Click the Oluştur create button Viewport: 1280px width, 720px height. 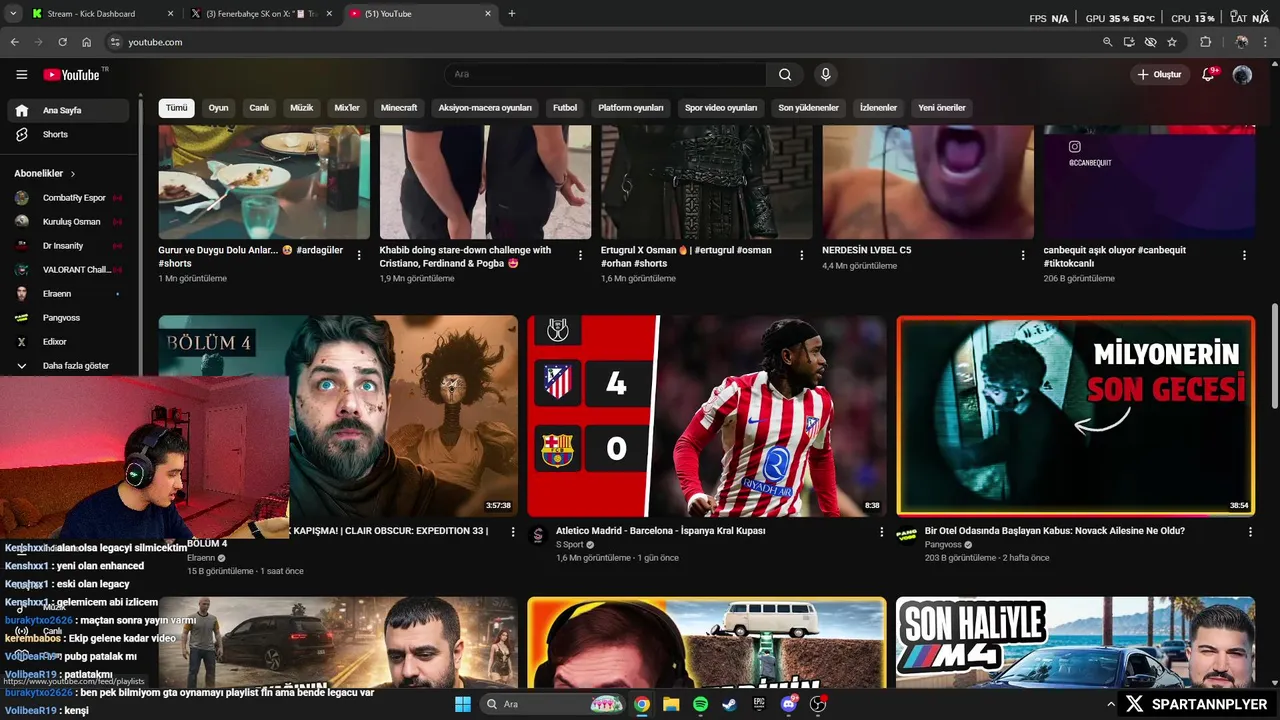pos(1160,74)
